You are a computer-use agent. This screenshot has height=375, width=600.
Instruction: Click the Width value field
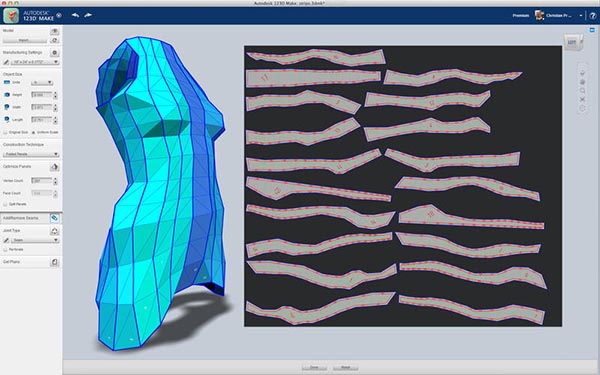pyautogui.click(x=42, y=107)
